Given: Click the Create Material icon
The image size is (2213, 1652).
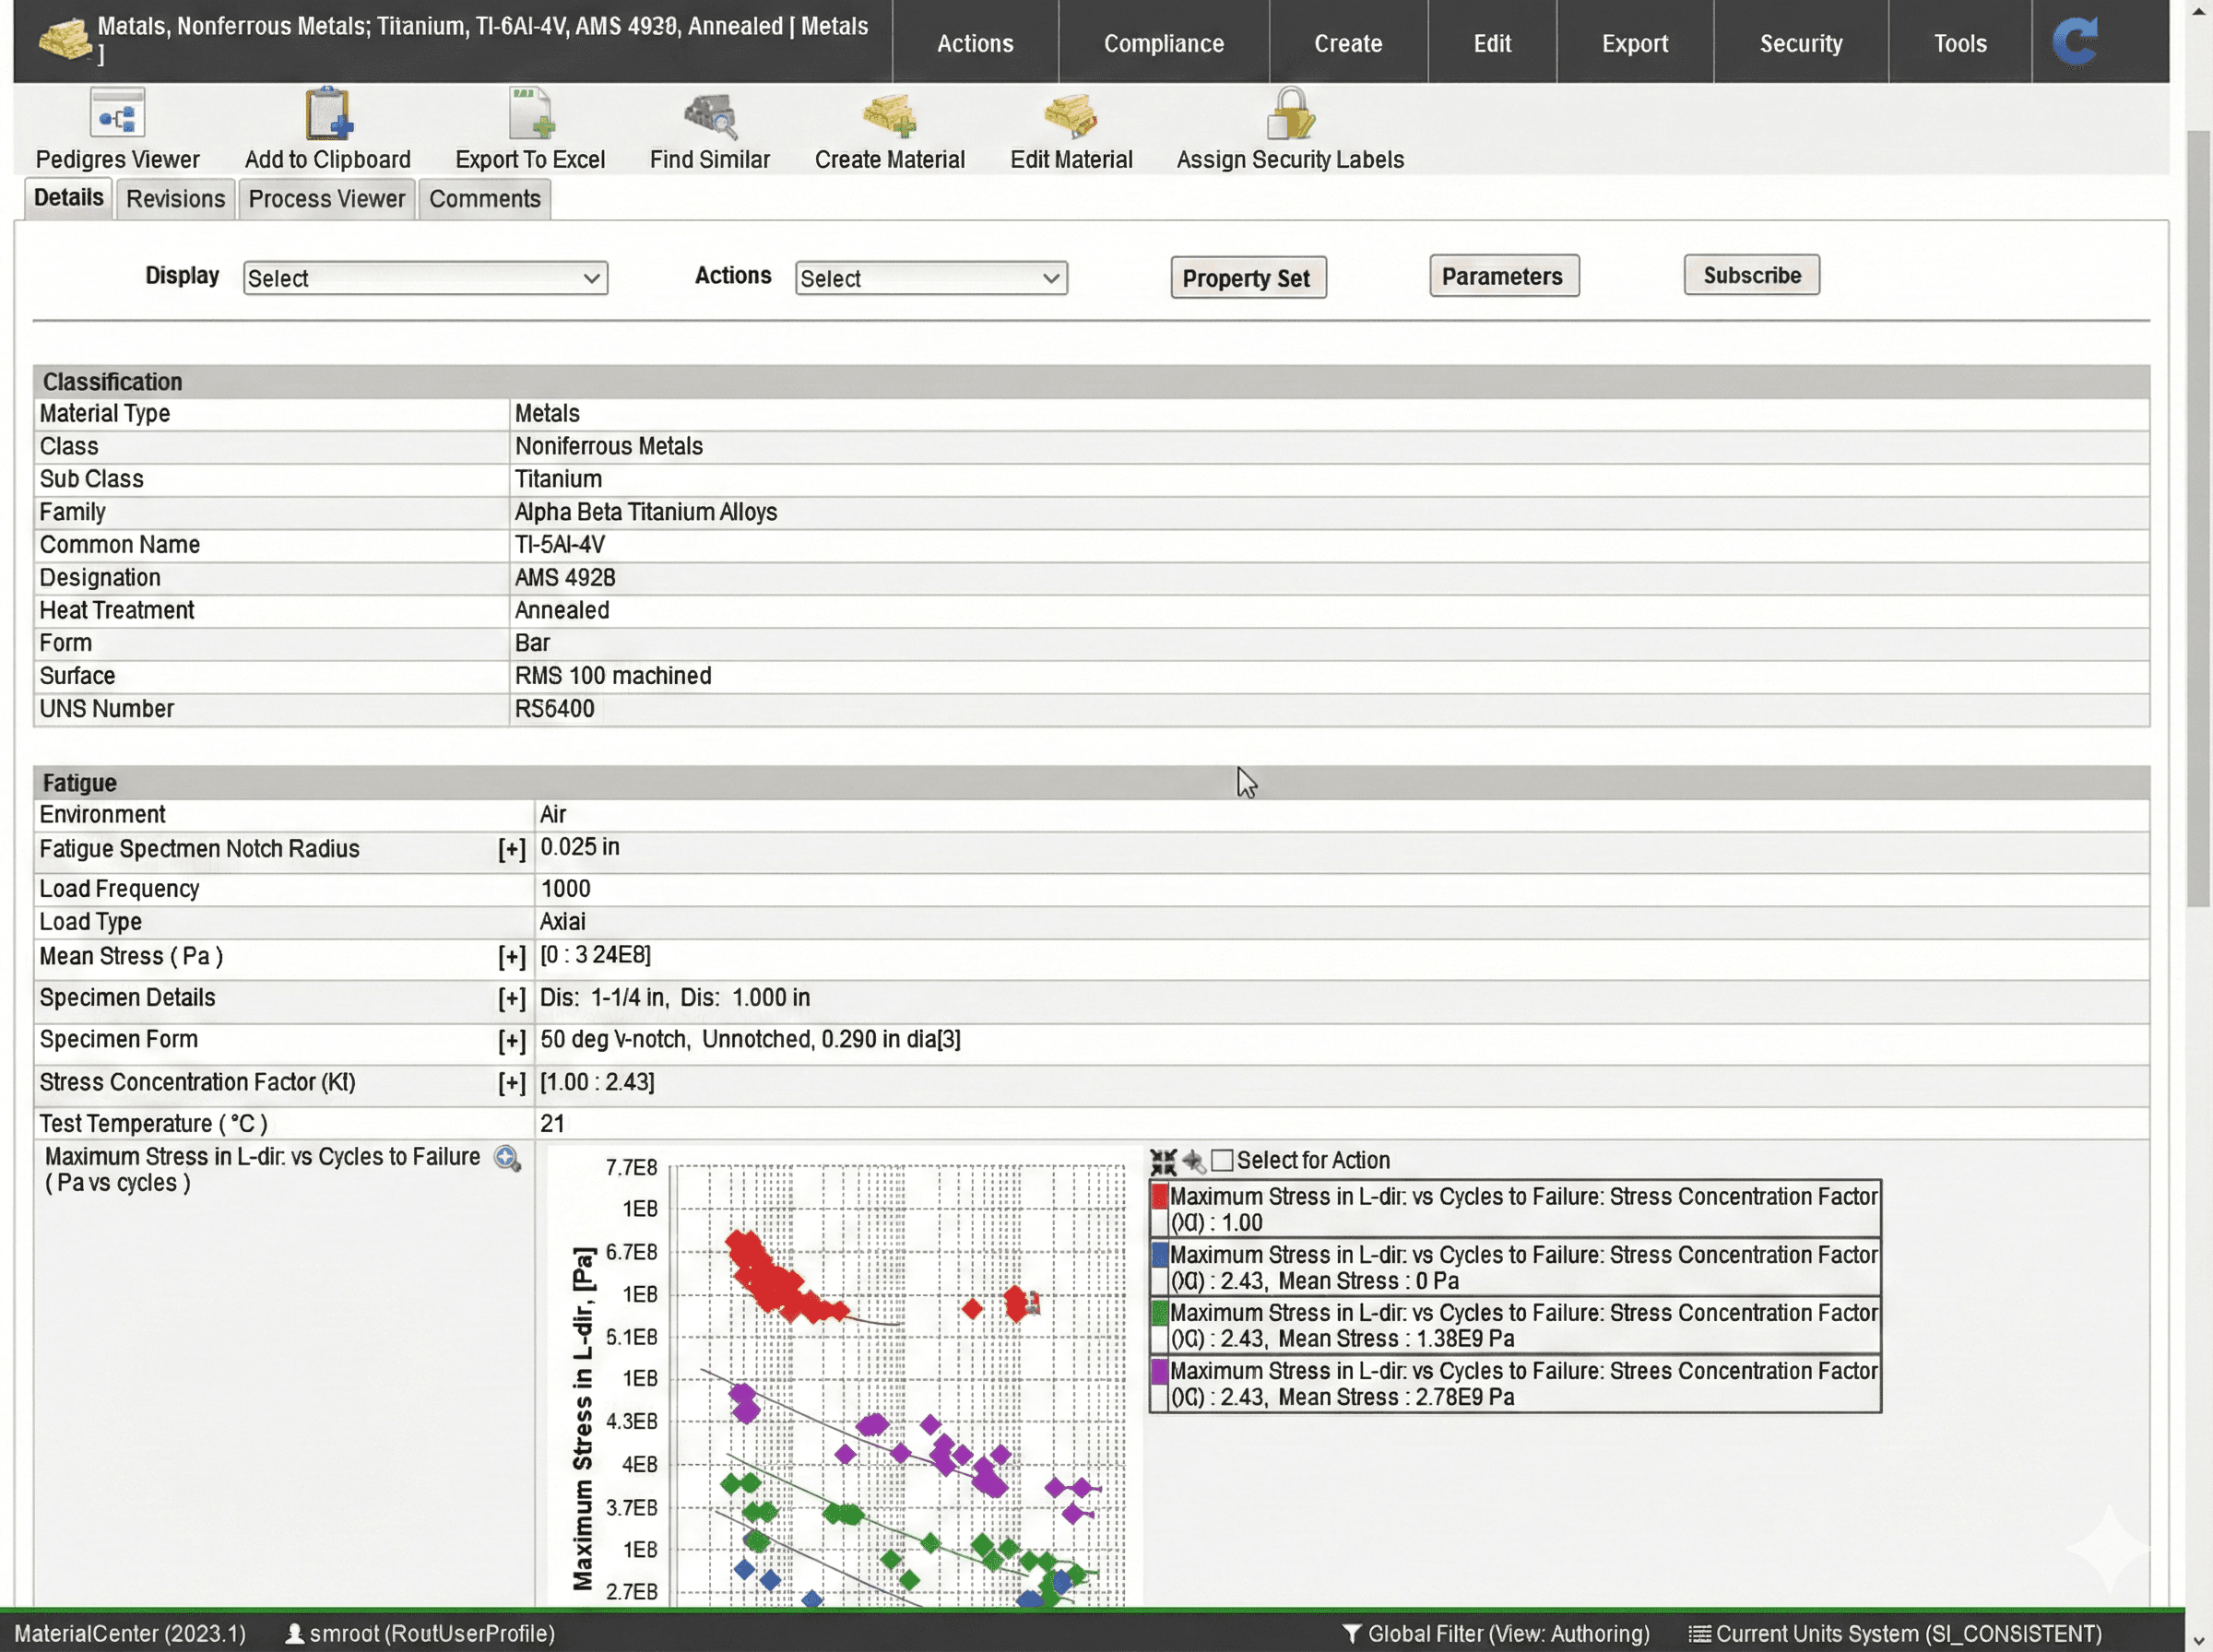Looking at the screenshot, I should pos(889,116).
